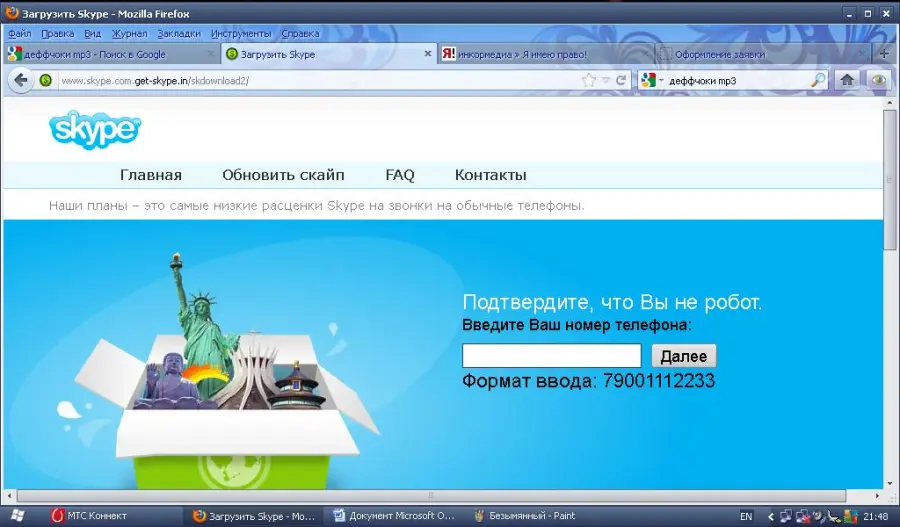Open the Инструменты menu
This screenshot has width=900, height=527.
coord(240,34)
